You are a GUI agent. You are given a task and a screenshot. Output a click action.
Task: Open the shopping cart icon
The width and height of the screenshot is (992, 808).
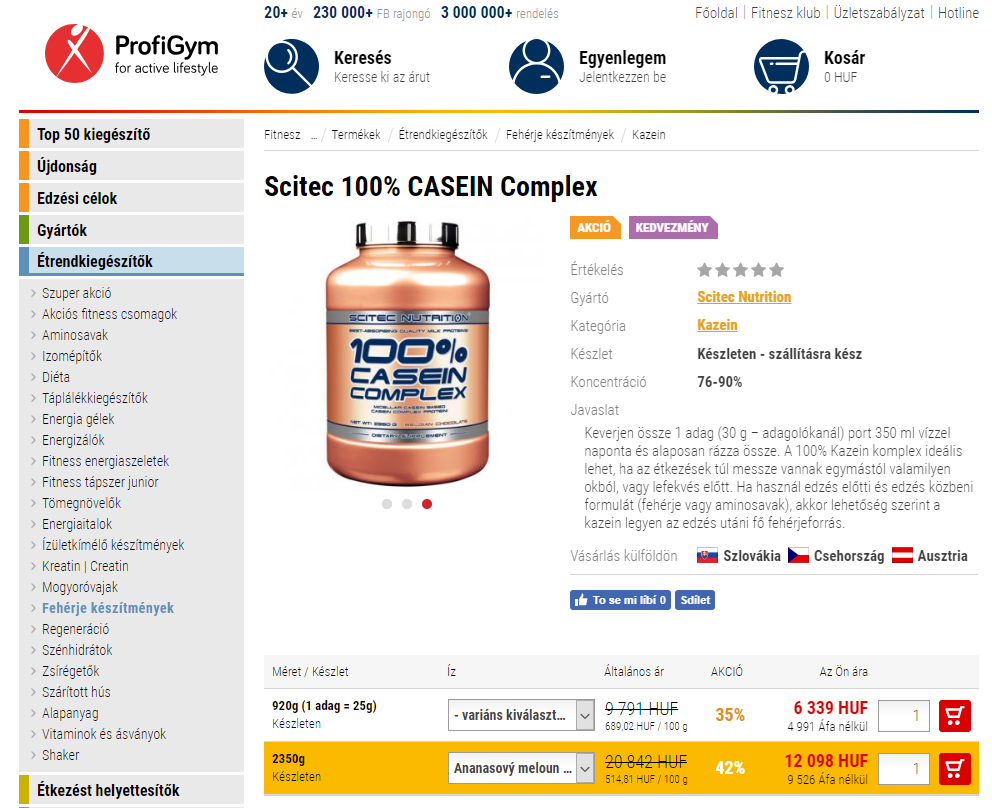tap(781, 66)
